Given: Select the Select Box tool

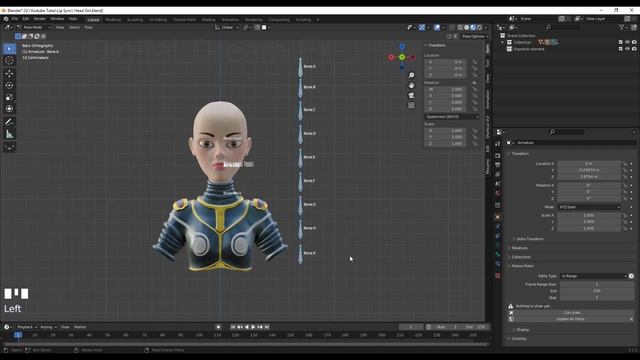Looking at the screenshot, I should (9, 49).
